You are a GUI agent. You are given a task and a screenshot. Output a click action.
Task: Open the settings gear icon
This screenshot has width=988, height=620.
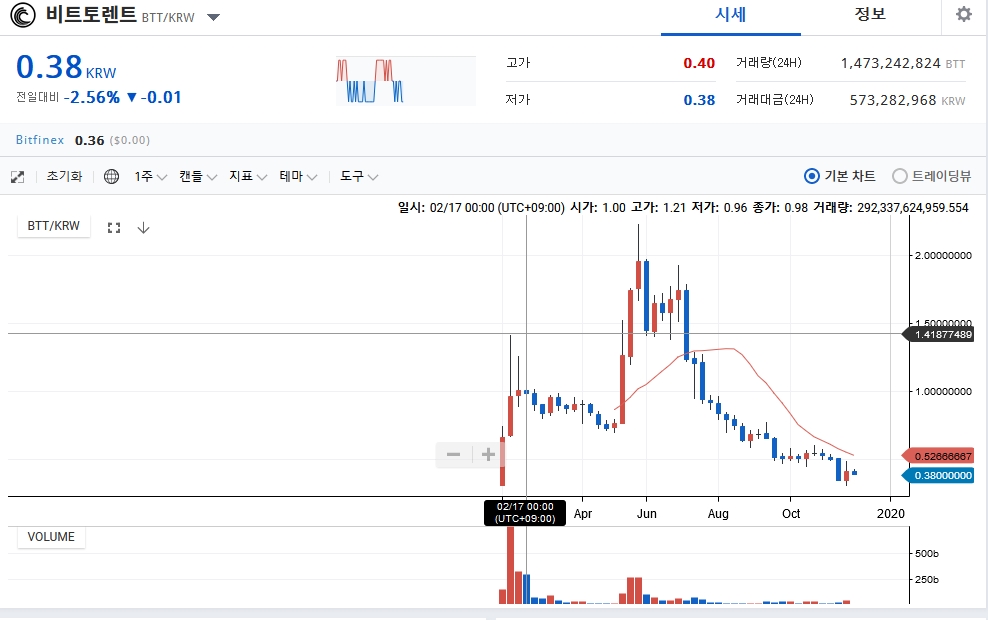(963, 14)
